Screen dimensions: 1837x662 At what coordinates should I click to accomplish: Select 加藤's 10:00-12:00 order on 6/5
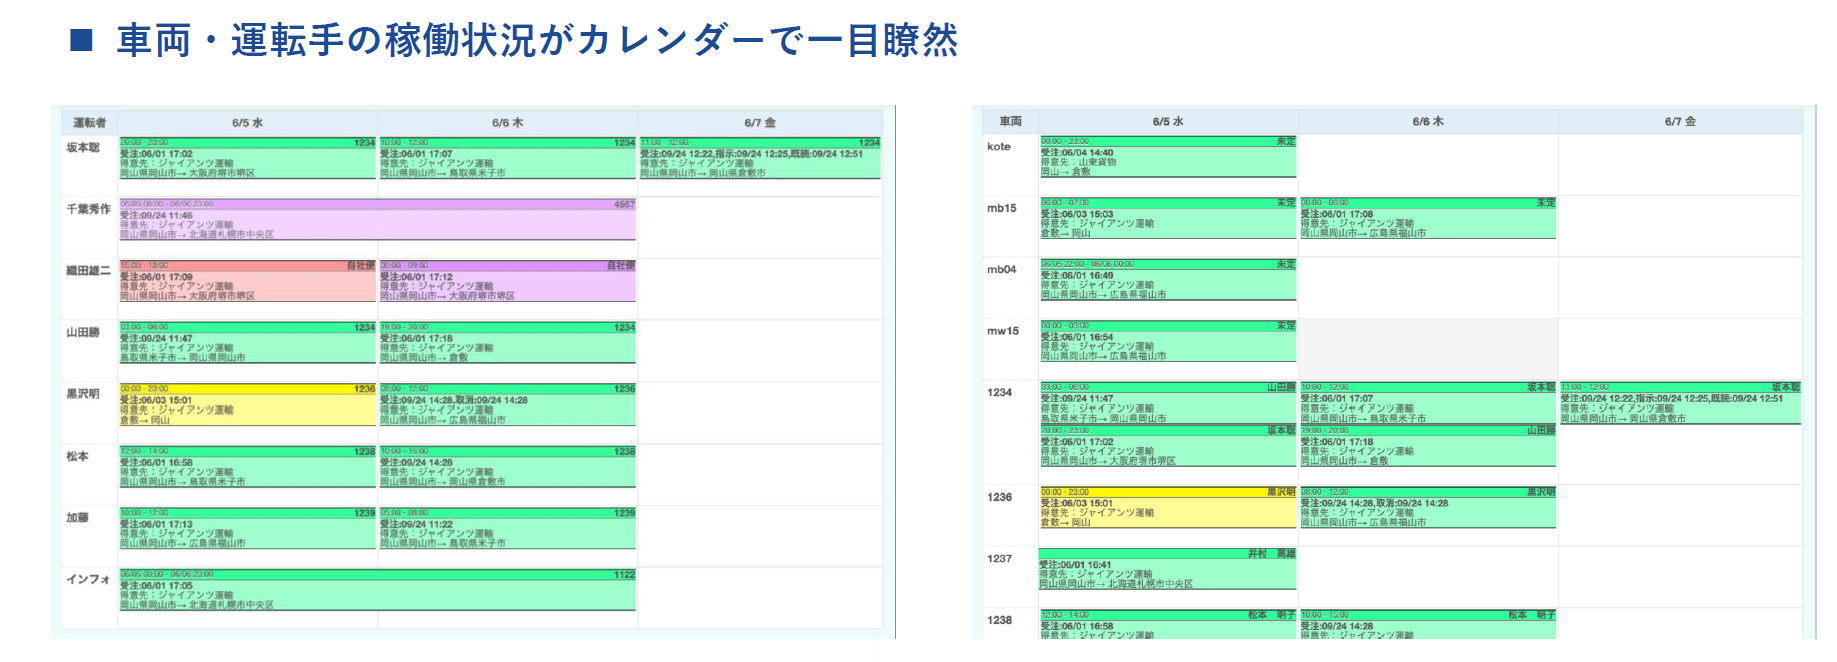[247, 528]
